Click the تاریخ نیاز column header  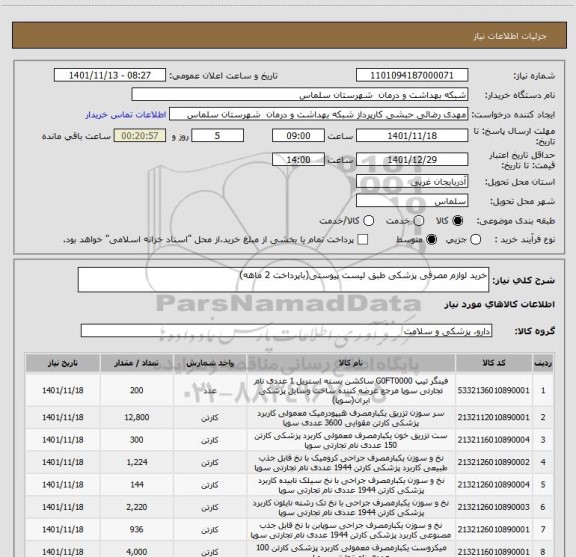63,363
